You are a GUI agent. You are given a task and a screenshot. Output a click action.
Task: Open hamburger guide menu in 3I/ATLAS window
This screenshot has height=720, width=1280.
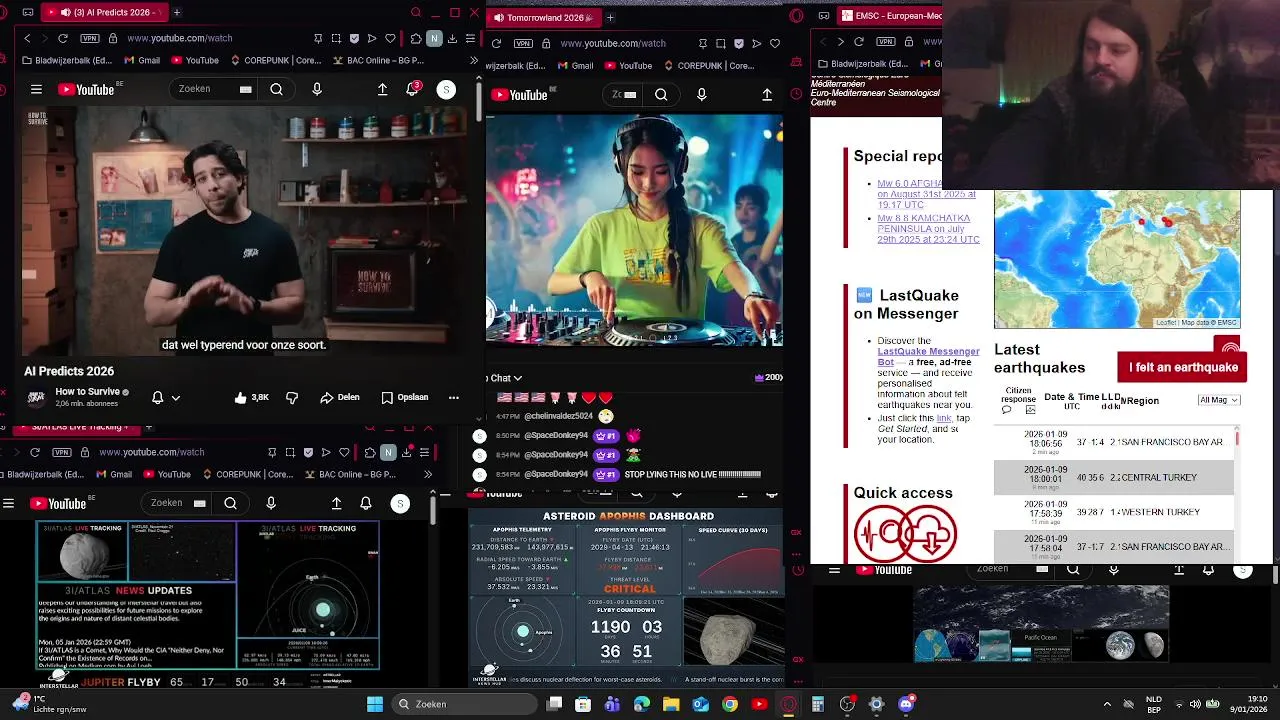pos(8,503)
